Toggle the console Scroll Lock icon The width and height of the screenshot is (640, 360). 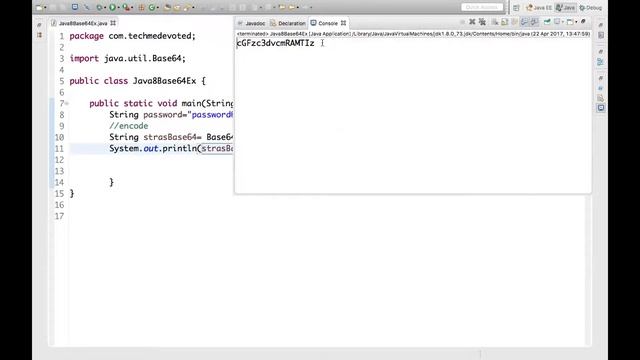(505, 22)
